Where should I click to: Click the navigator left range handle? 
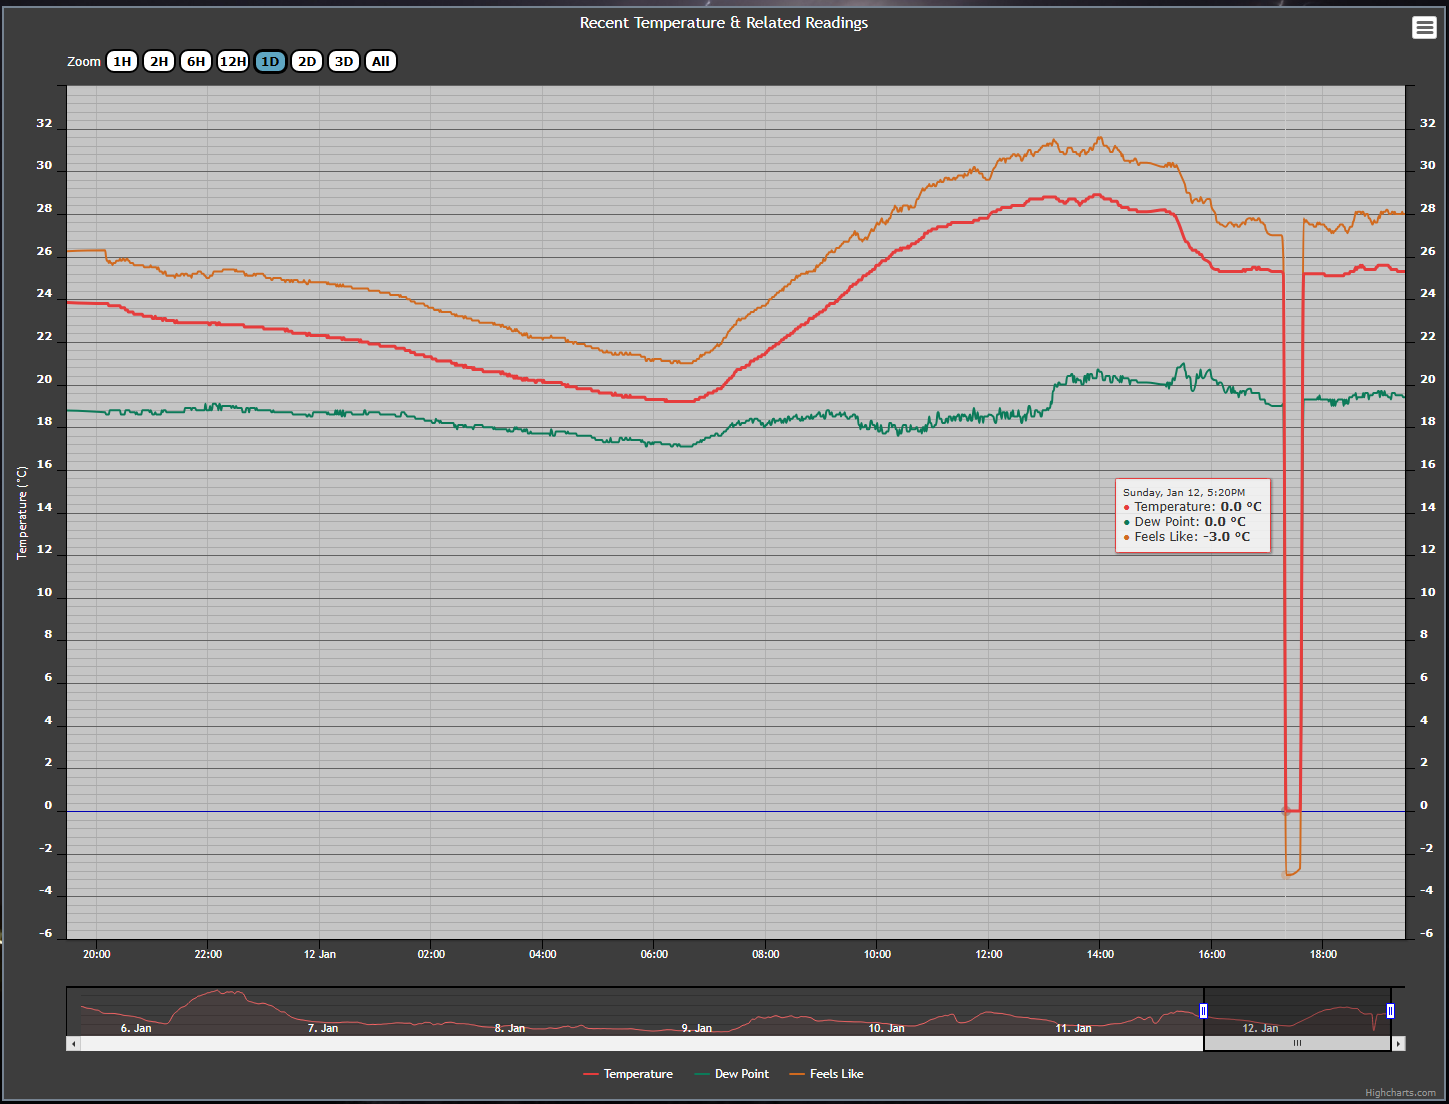coord(1203,1011)
